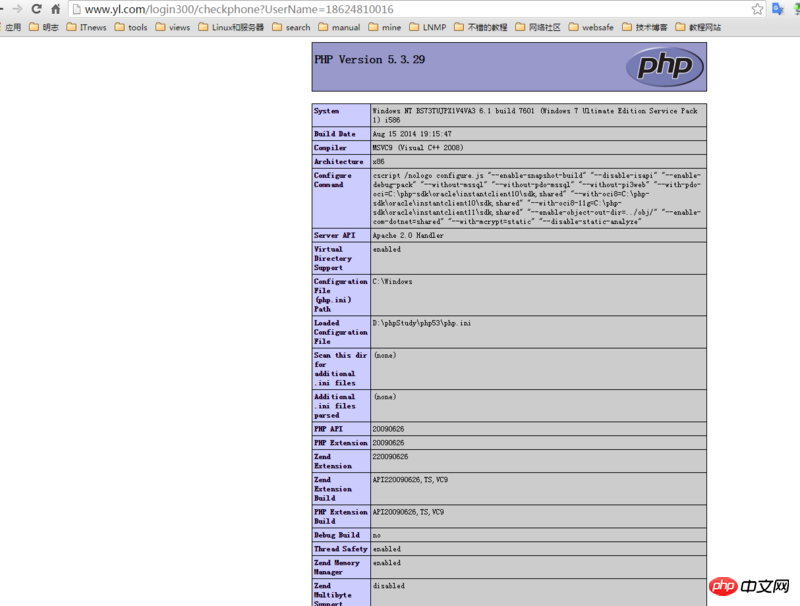The image size is (800, 606).
Task: Open the manual bookmark folder
Action: (x=339, y=28)
